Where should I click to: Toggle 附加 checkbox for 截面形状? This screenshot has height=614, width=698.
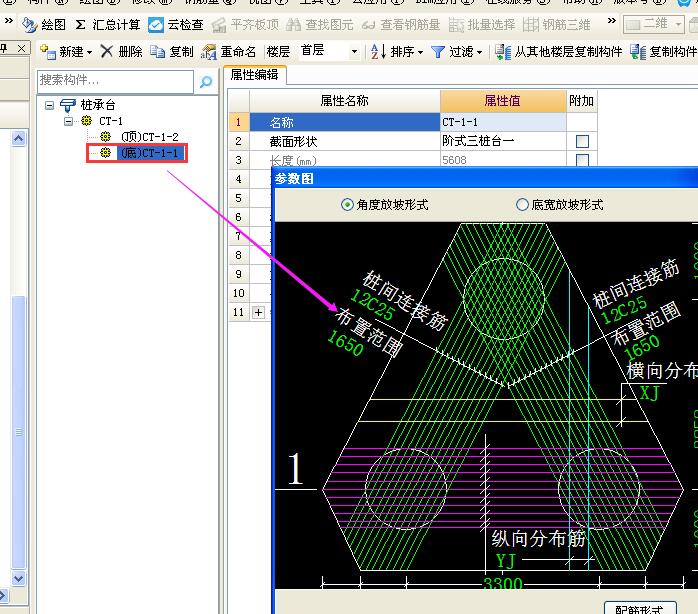point(582,141)
